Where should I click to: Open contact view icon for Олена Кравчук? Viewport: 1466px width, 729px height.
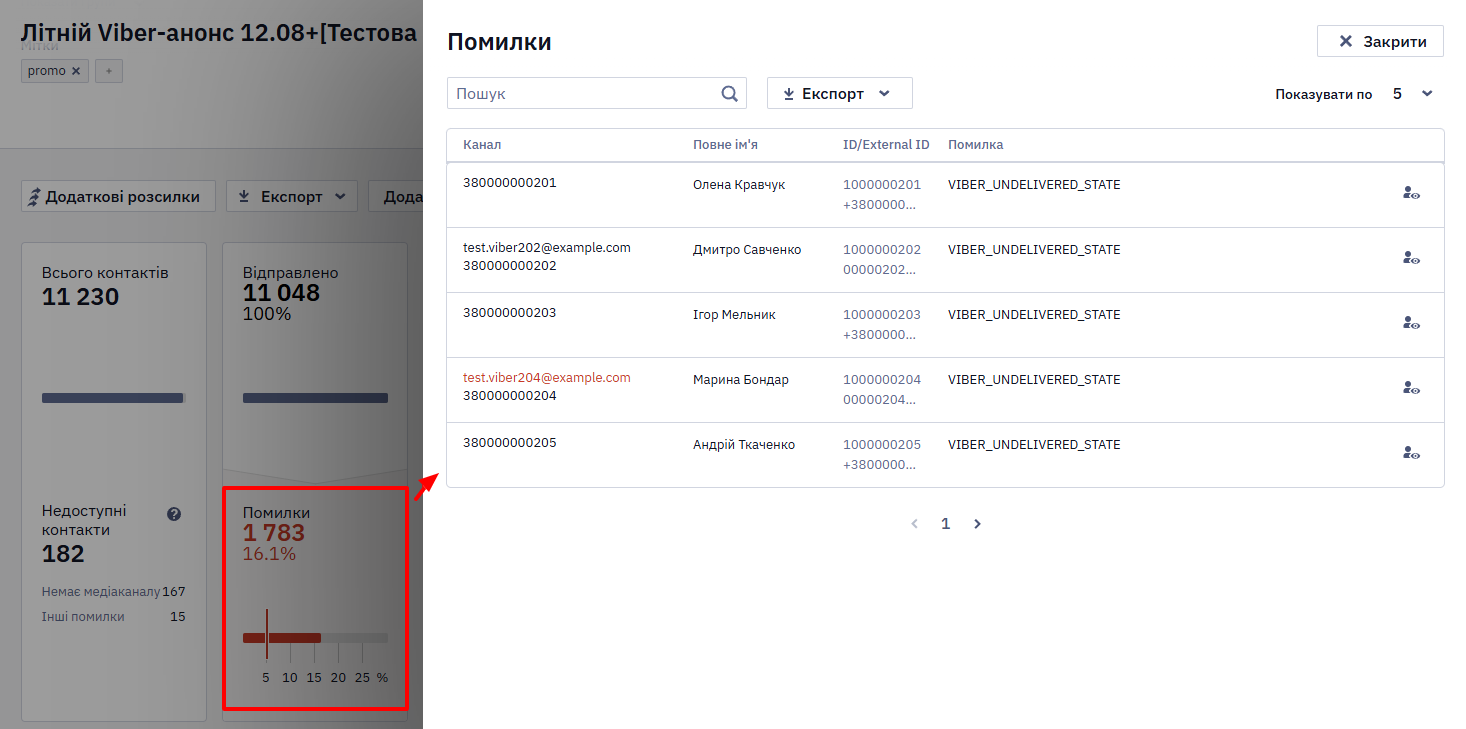[1411, 193]
